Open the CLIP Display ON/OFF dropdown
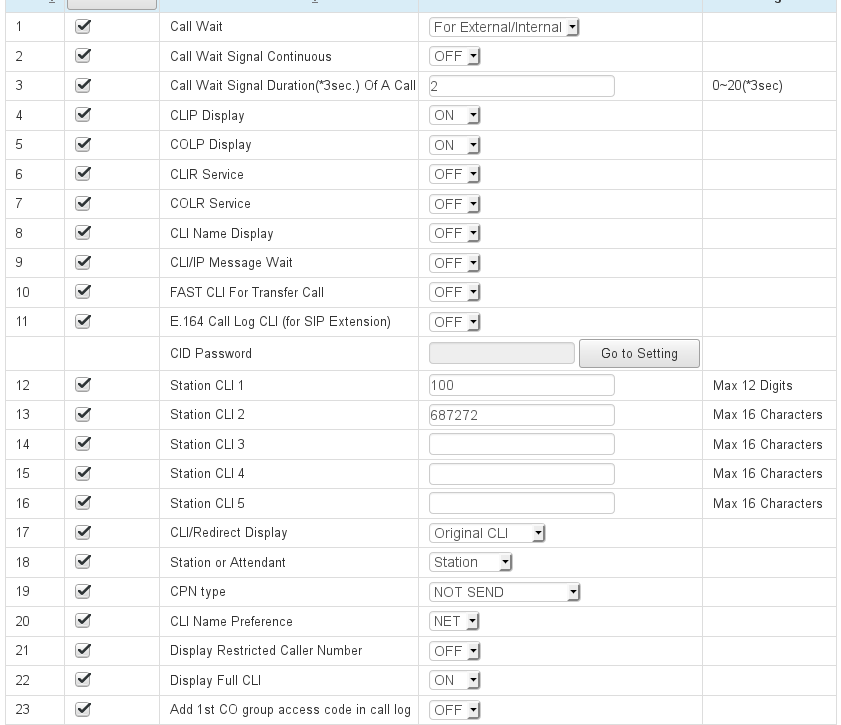Screen dimensions: 841x725 [456, 115]
